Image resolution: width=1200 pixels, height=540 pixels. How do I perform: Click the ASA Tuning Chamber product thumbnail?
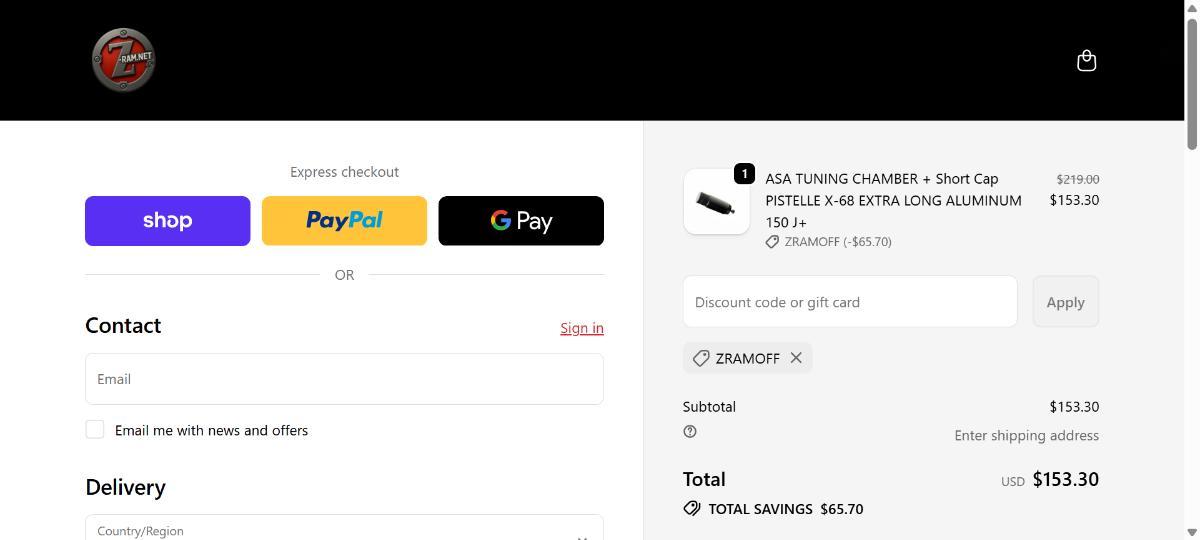pyautogui.click(x=716, y=202)
